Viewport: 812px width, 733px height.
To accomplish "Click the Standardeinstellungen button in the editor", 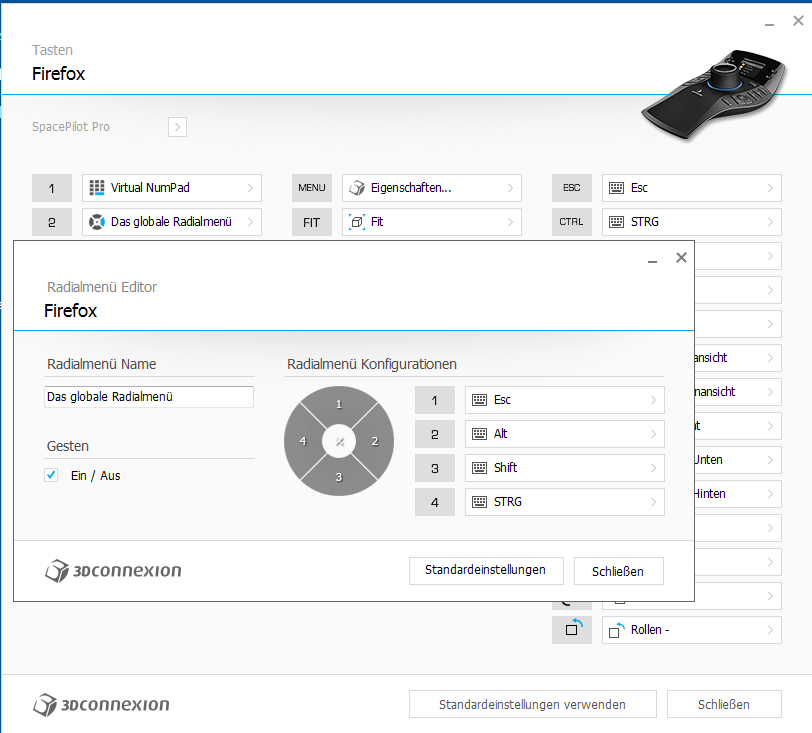I will pos(486,571).
